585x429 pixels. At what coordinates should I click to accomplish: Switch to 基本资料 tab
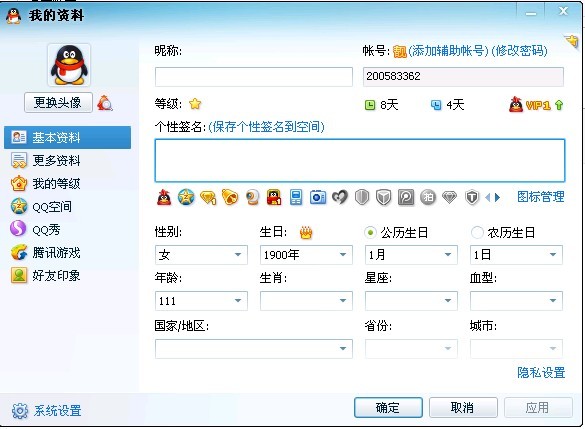tap(68, 138)
